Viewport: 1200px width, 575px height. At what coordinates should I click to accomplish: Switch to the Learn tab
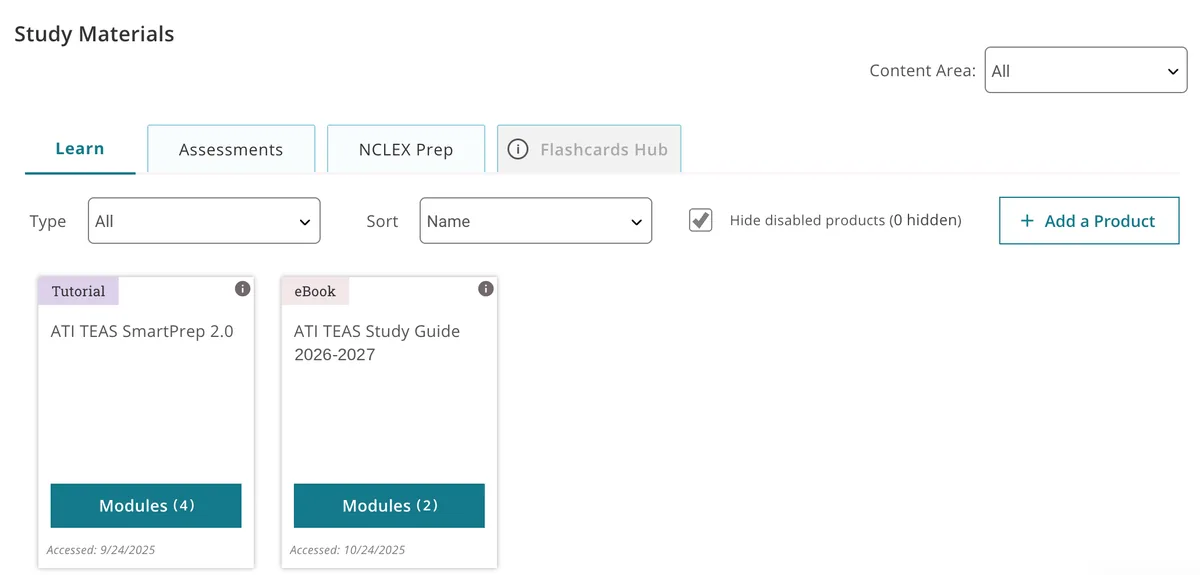tap(80, 149)
